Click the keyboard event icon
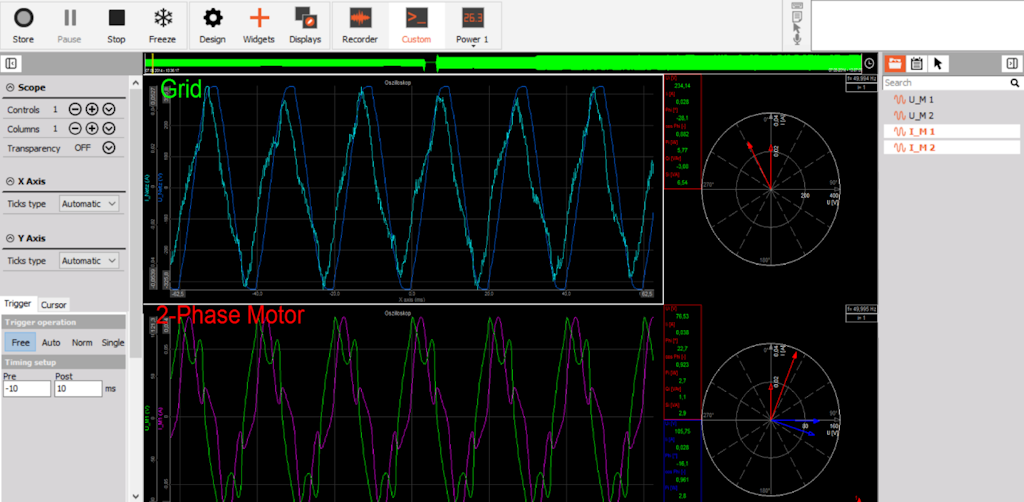 [x=797, y=5]
